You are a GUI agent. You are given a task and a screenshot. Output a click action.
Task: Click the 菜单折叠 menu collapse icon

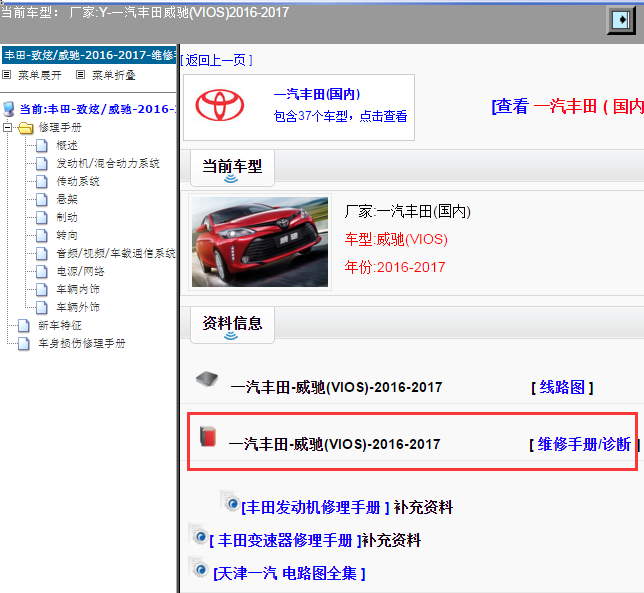click(x=80, y=75)
